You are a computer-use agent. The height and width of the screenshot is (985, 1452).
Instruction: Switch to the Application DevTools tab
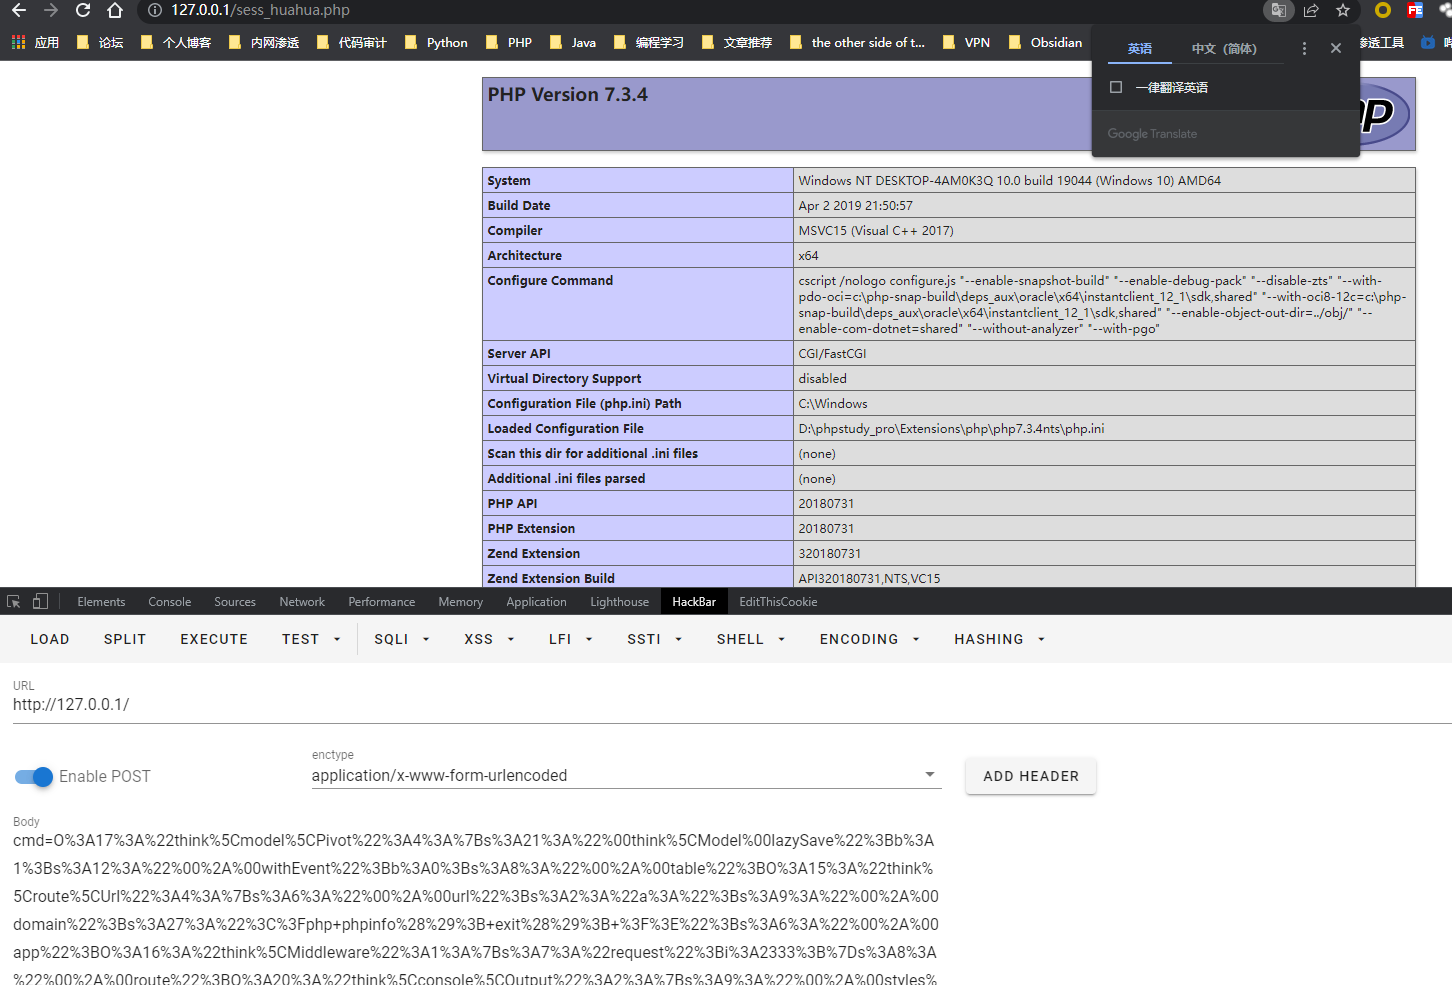tap(536, 602)
